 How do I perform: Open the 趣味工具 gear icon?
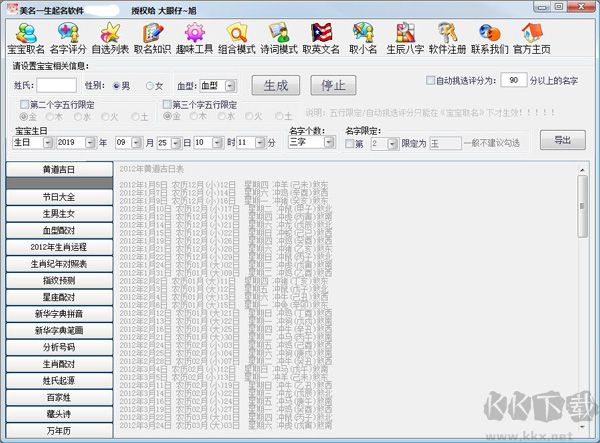pyautogui.click(x=194, y=38)
